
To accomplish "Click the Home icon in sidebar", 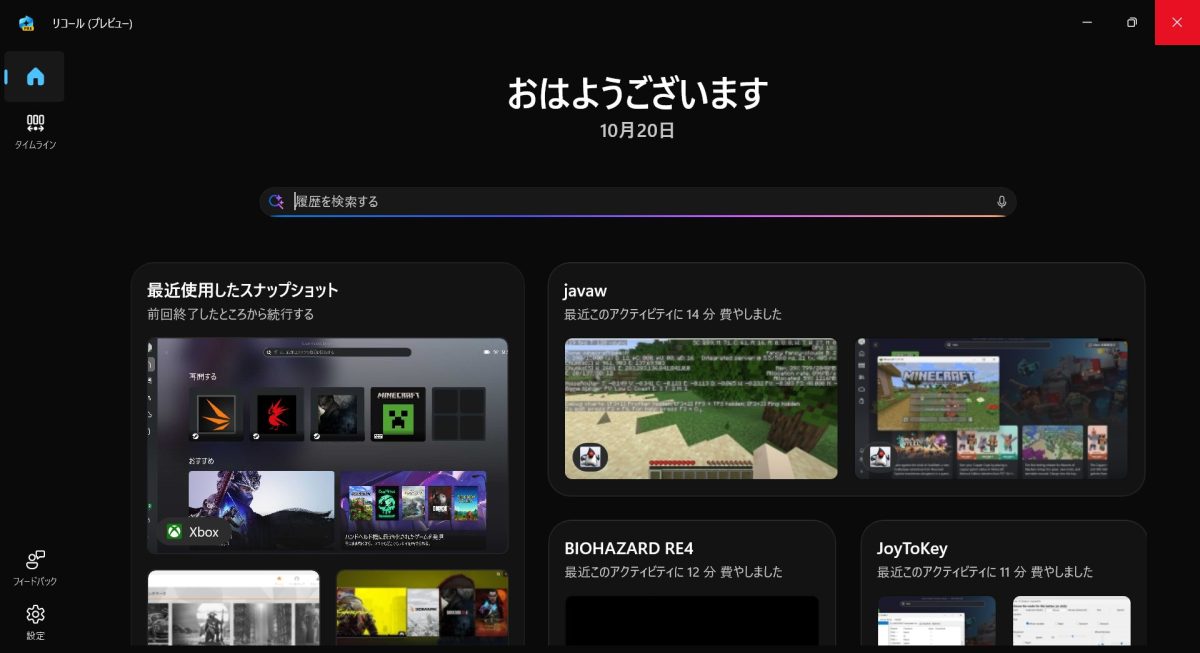I will (x=35, y=77).
